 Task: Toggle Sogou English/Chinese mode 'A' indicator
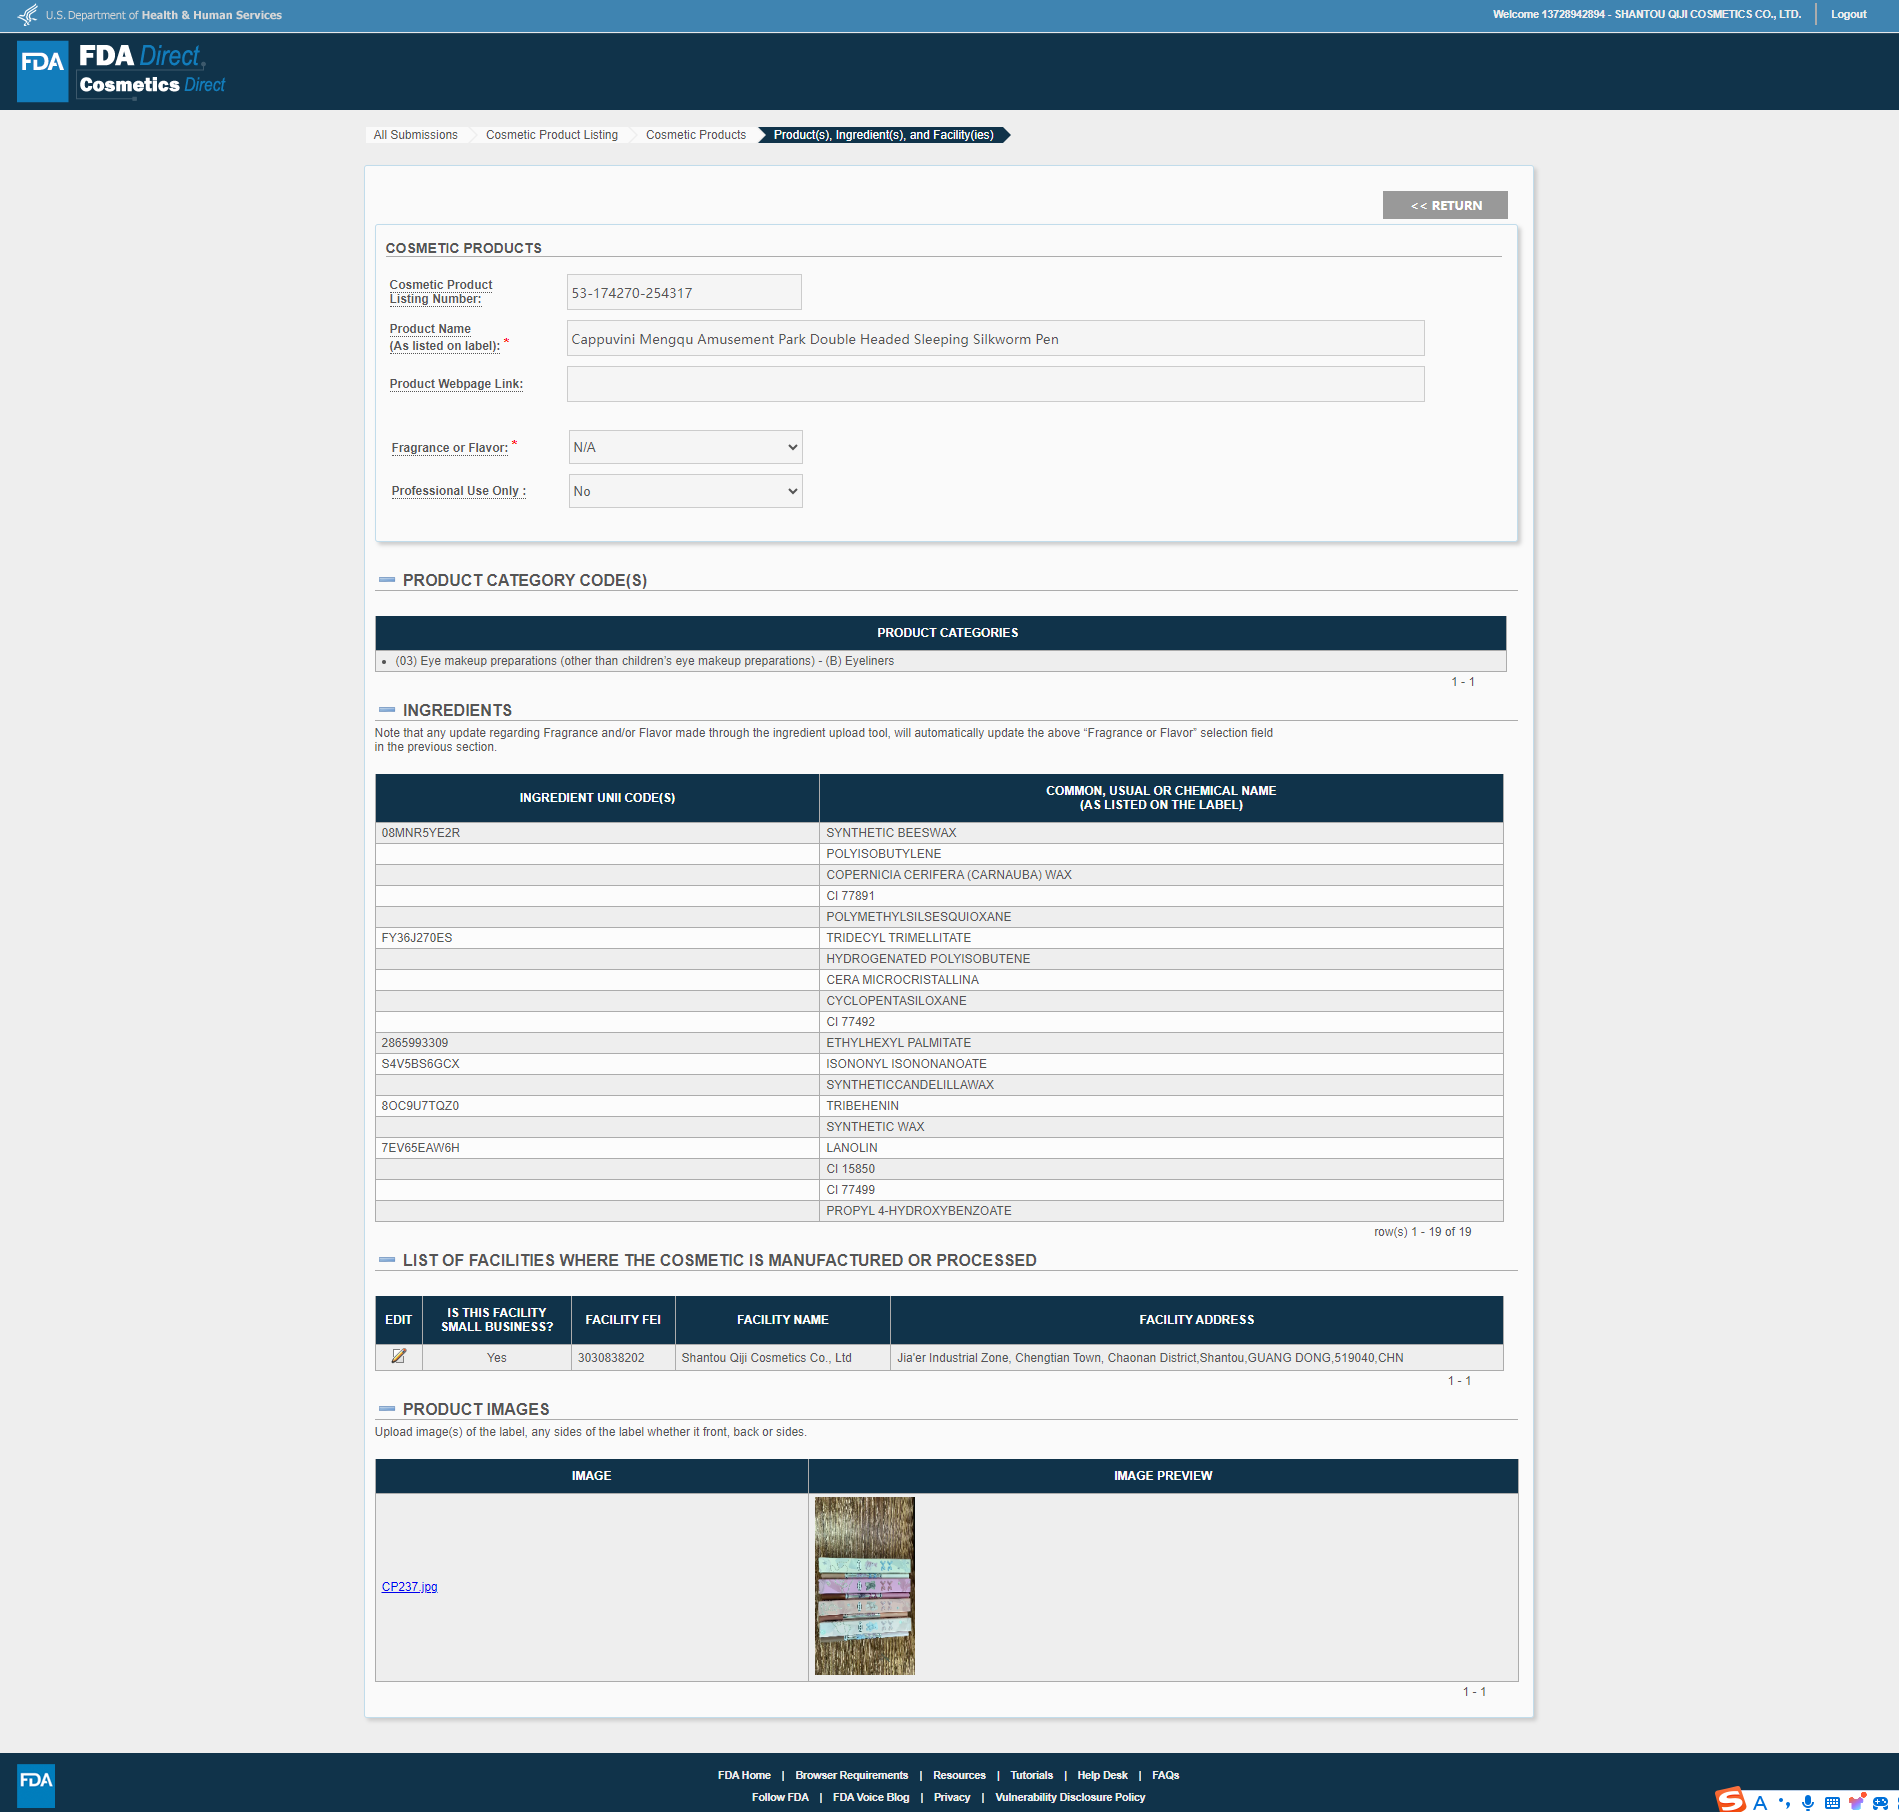1760,1802
